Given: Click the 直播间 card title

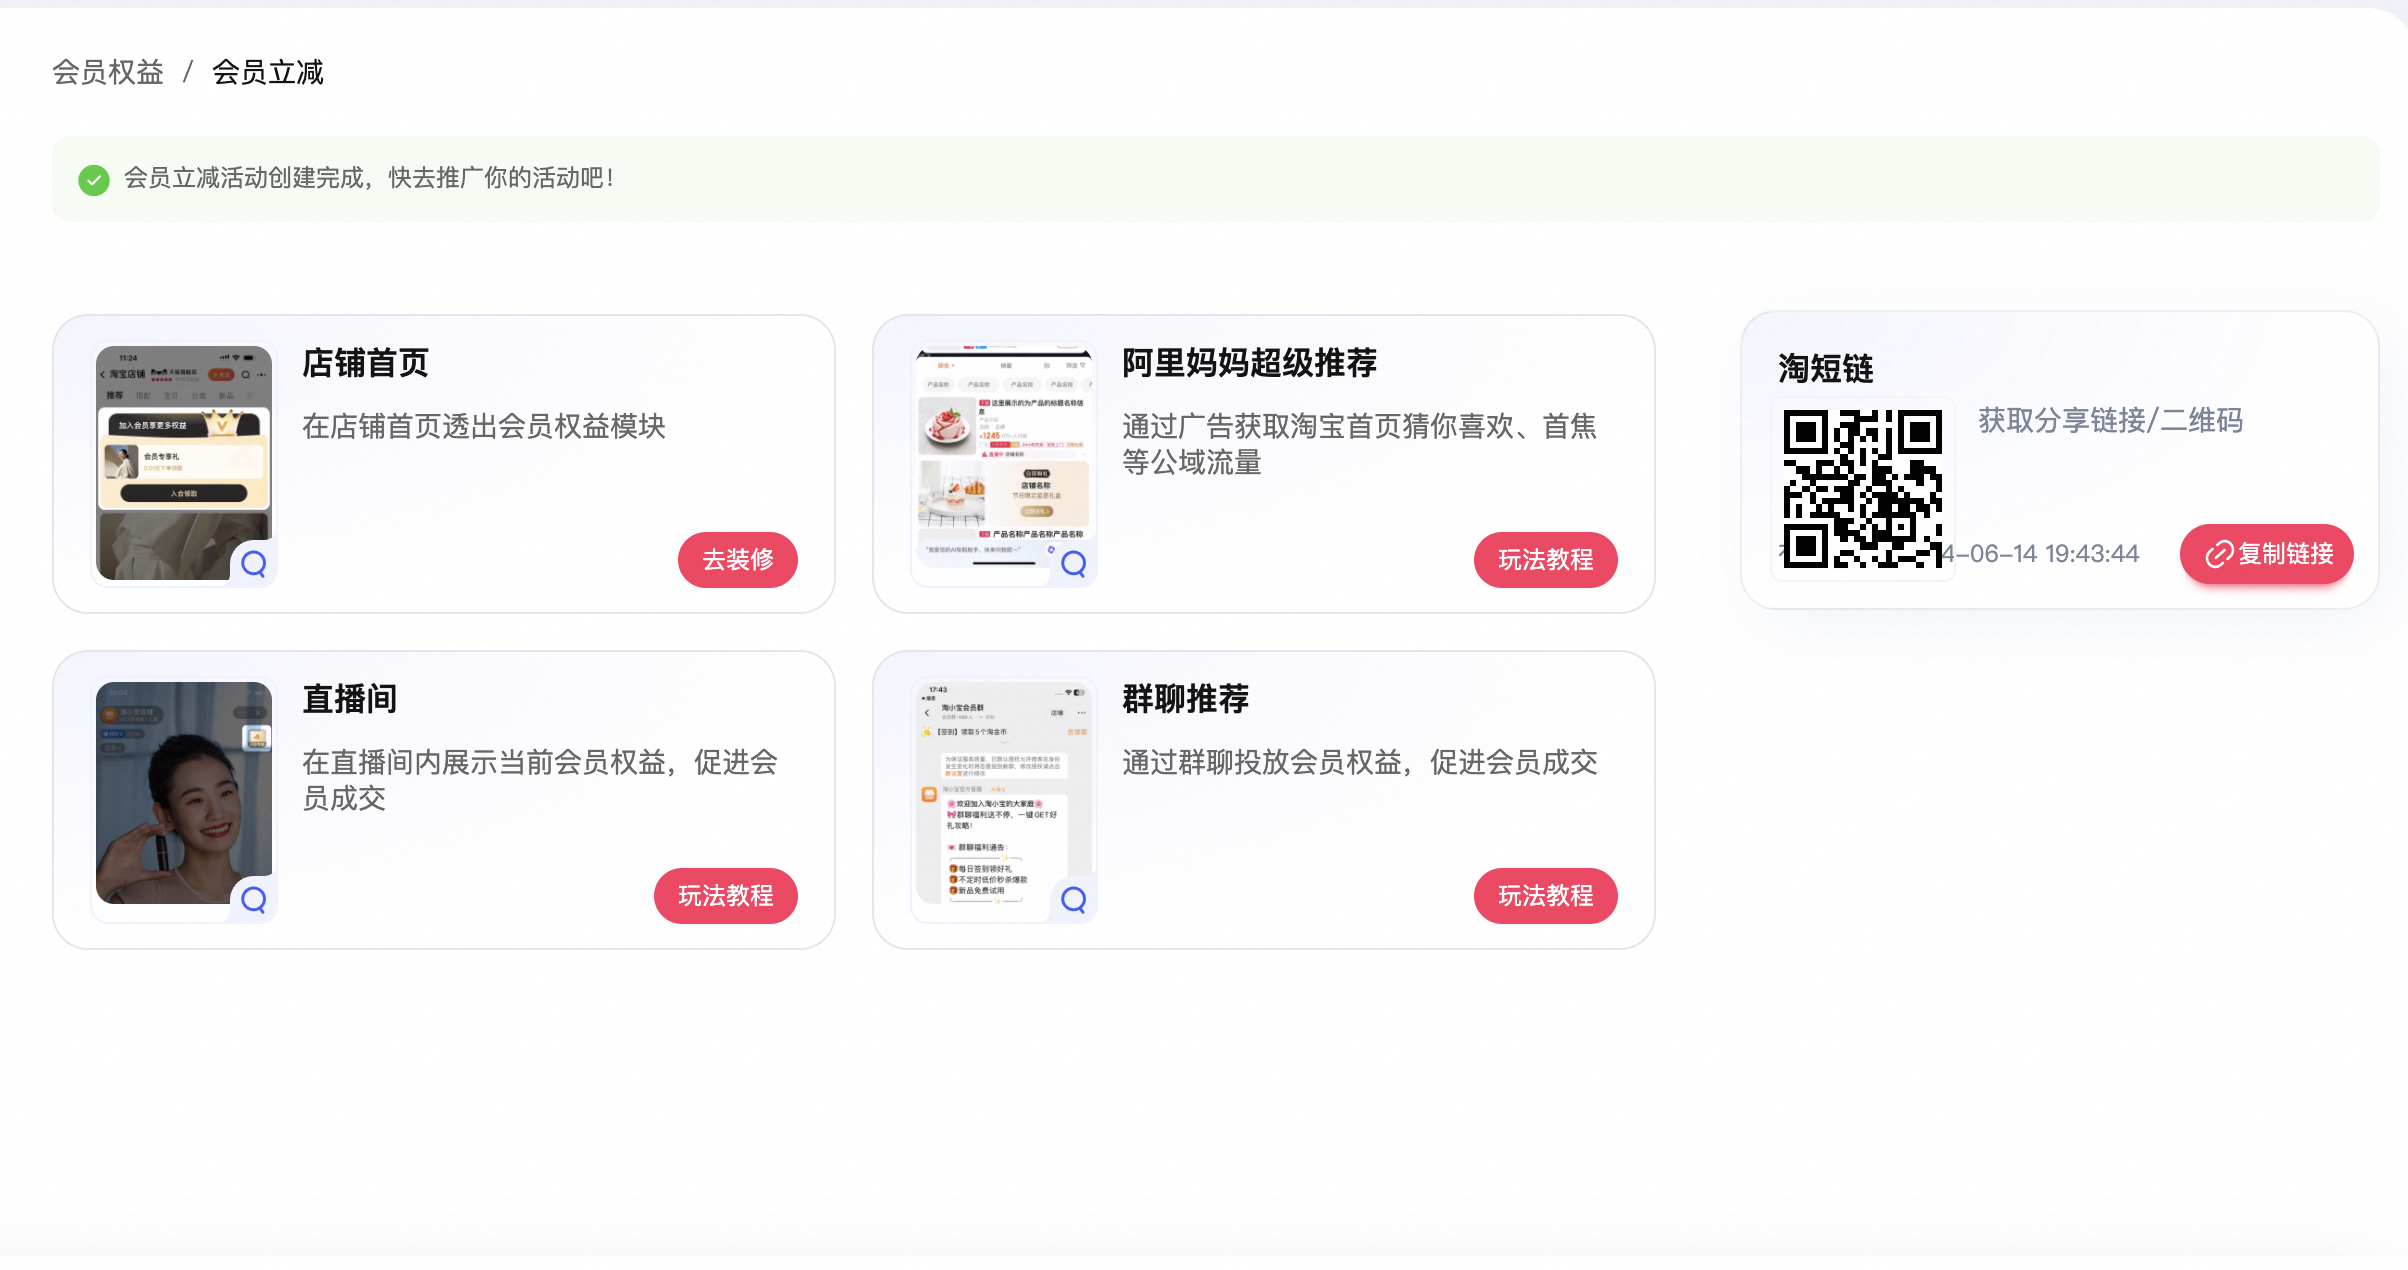Looking at the screenshot, I should (350, 698).
